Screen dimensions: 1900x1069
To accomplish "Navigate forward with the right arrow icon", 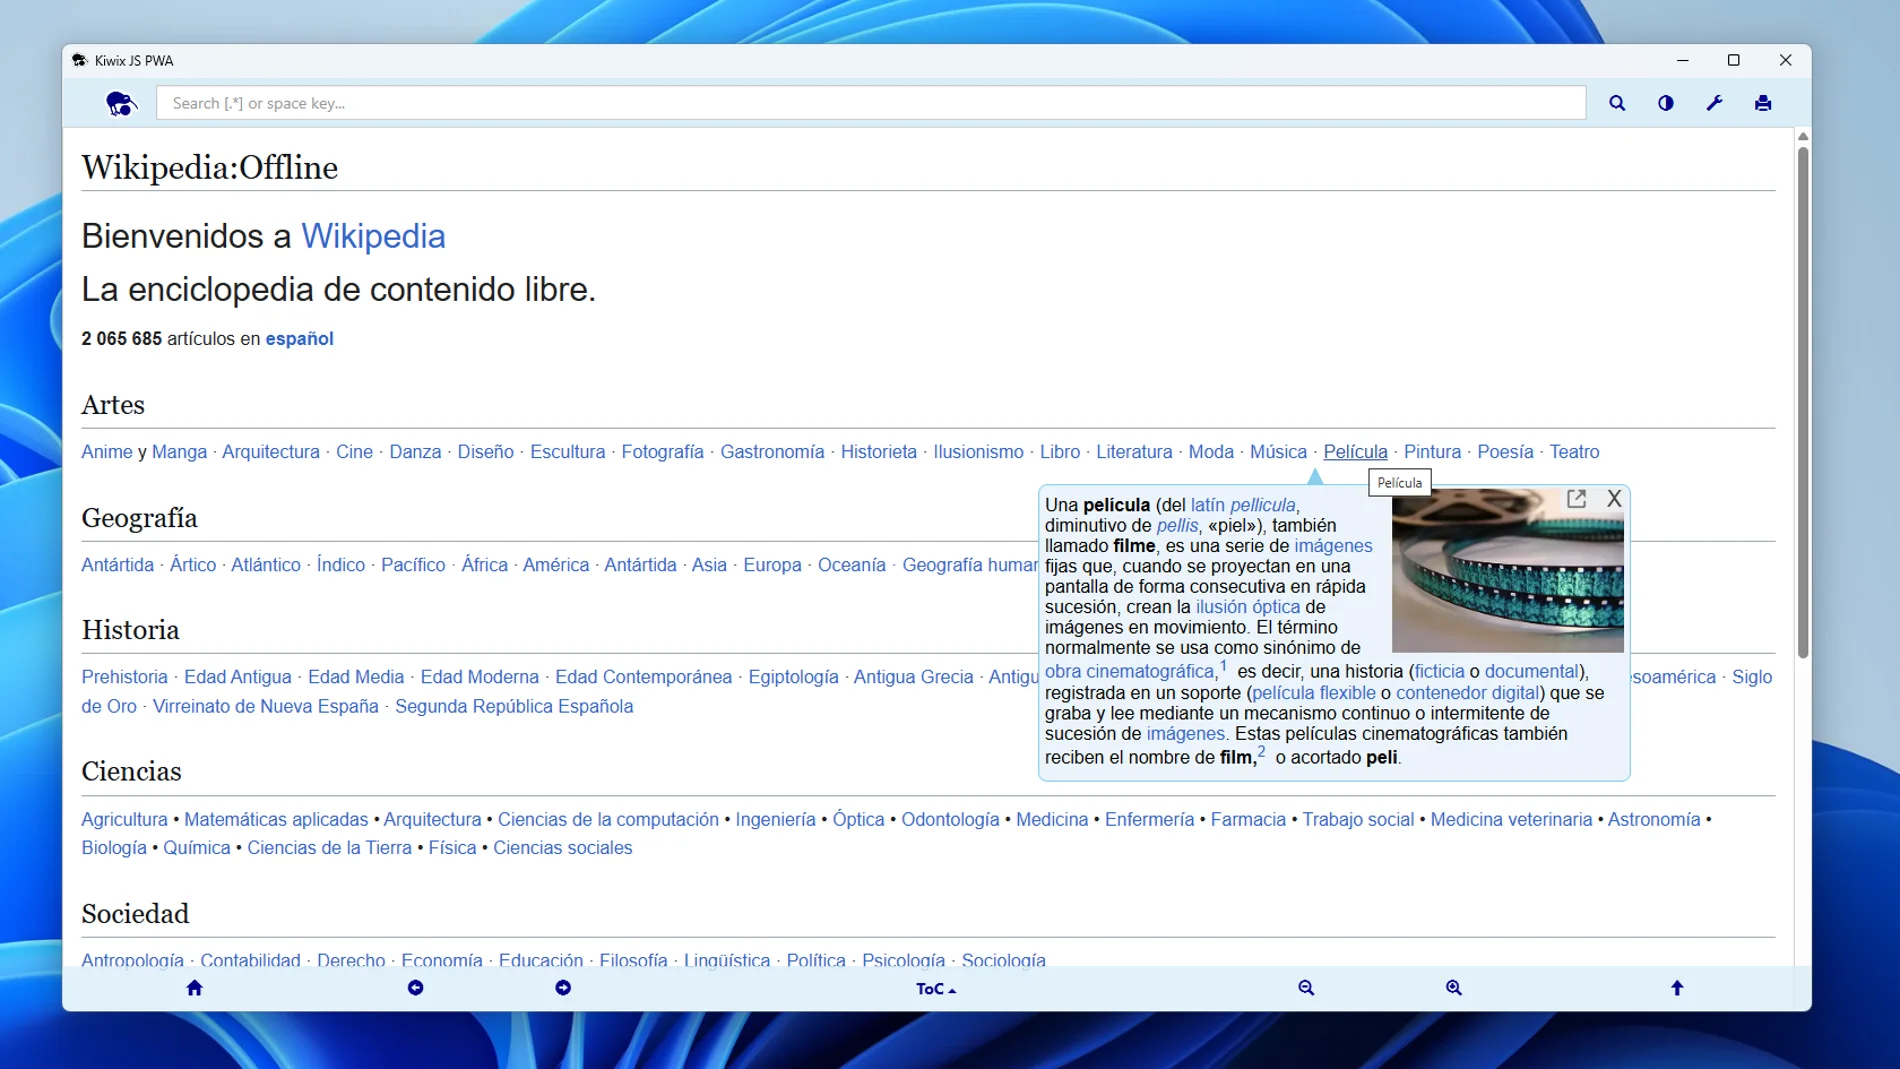I will click(563, 988).
